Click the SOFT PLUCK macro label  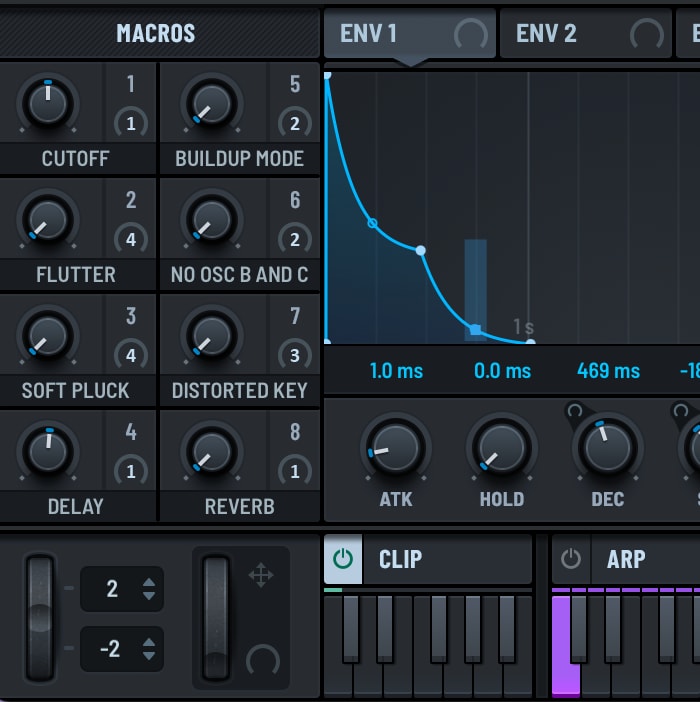point(75,390)
